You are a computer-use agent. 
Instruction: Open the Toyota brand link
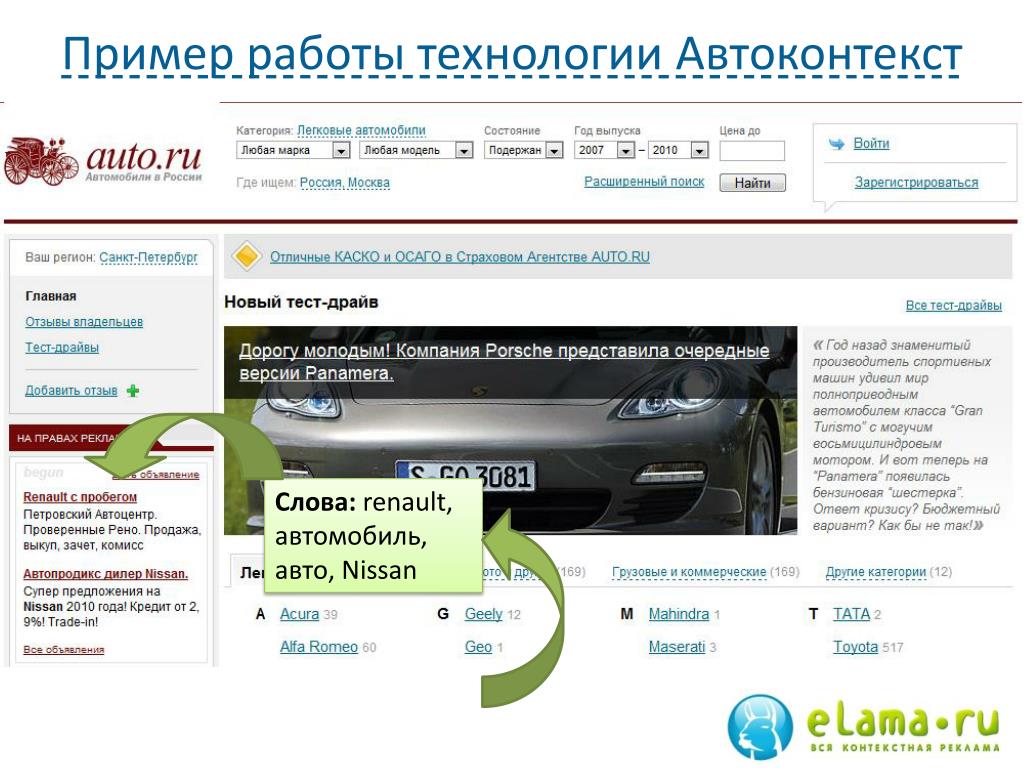(x=856, y=647)
